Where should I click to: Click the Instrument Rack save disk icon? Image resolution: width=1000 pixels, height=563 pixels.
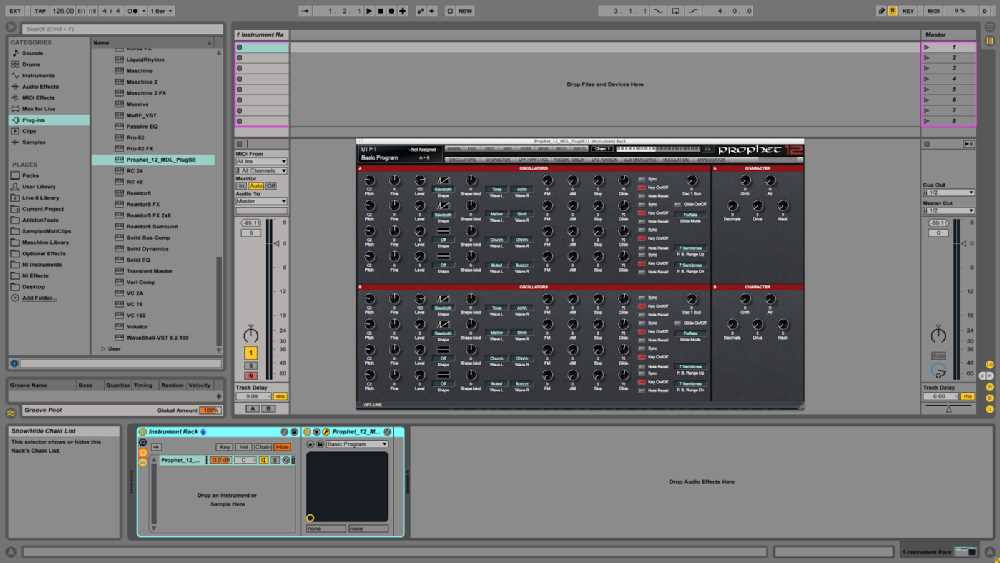point(294,432)
